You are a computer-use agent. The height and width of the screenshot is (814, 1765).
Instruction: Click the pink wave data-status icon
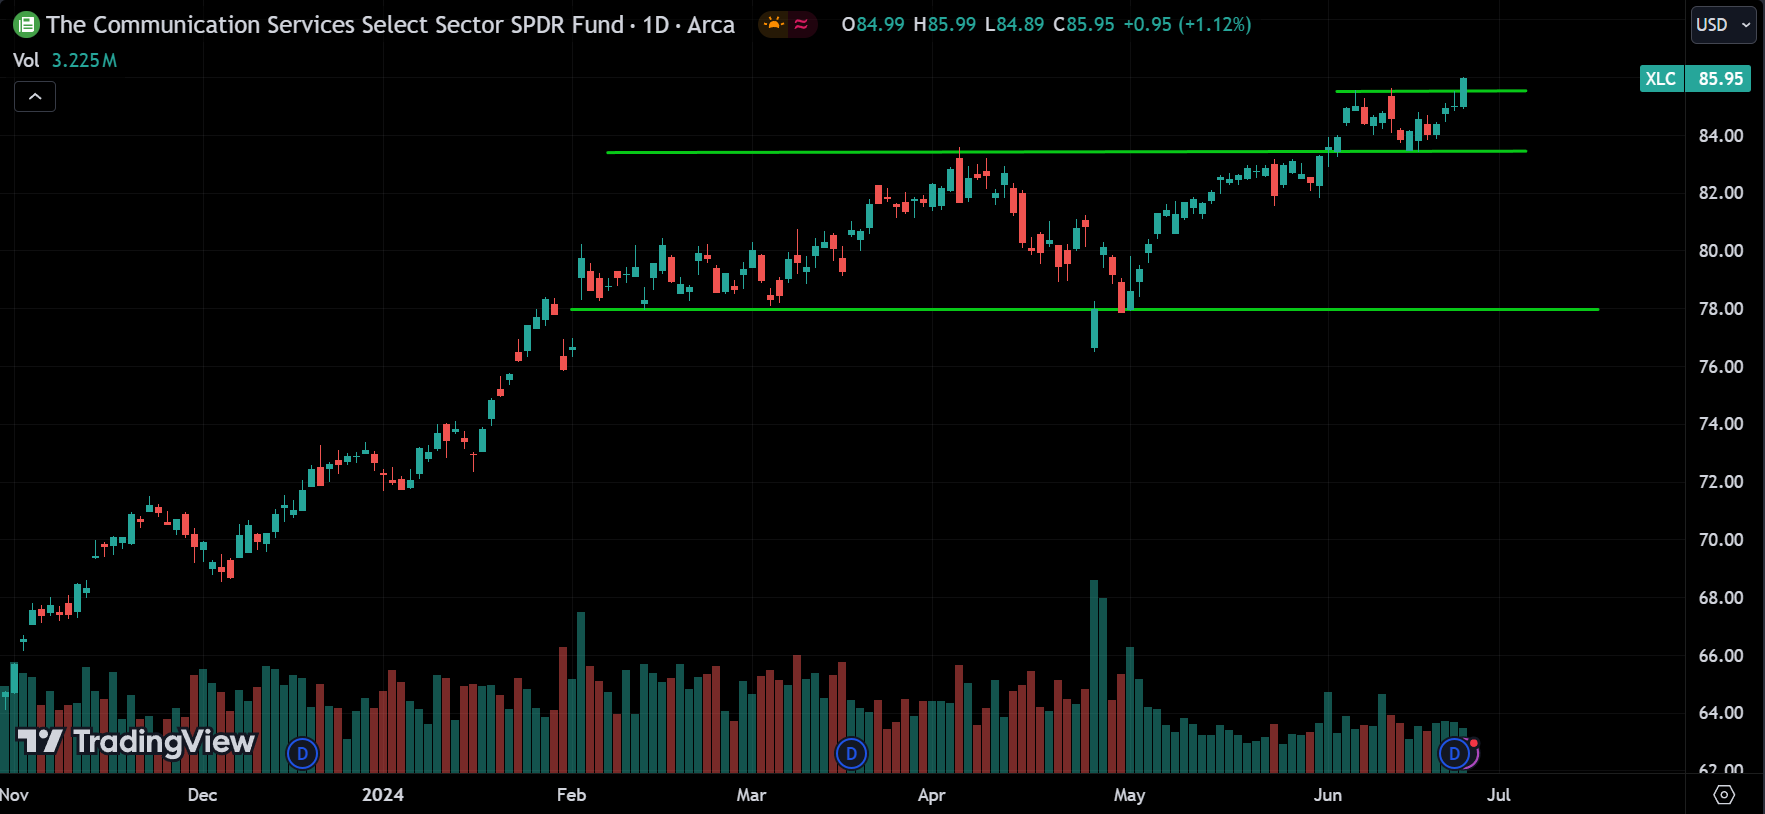tap(801, 24)
